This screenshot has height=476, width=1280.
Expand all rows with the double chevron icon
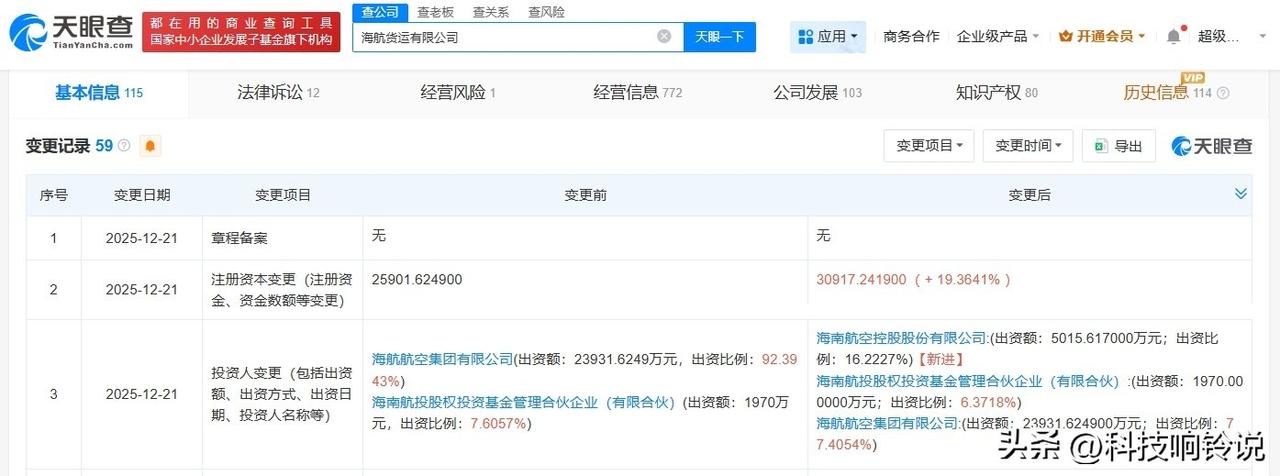click(1241, 194)
